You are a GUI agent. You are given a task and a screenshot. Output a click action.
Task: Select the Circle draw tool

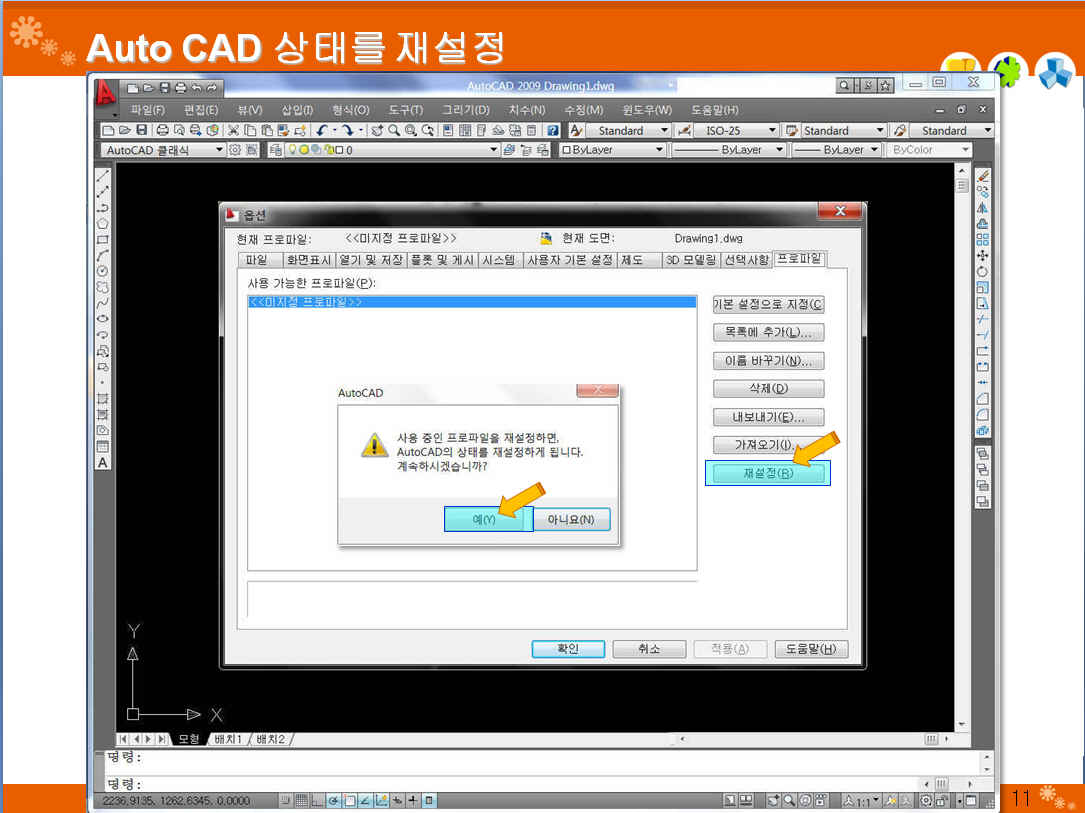(x=102, y=271)
